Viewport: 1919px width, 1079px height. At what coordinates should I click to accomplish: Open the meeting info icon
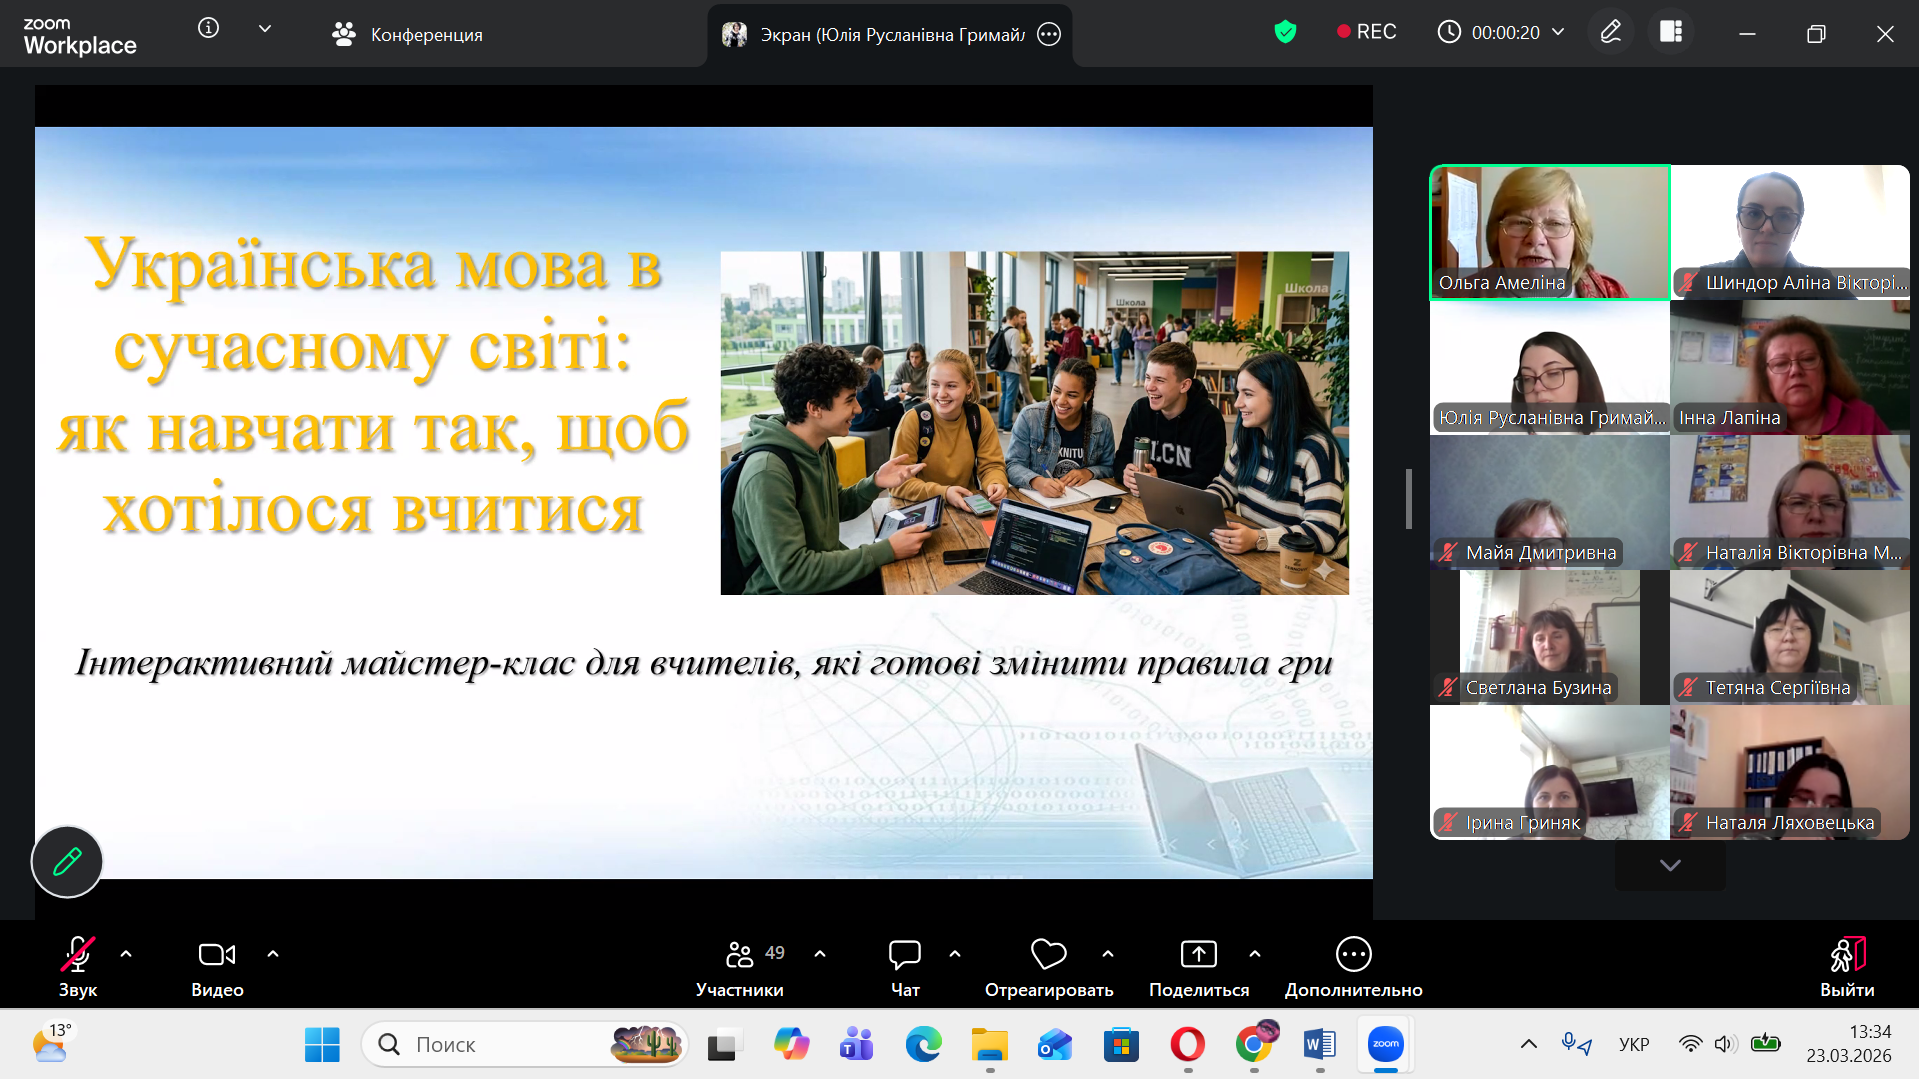(208, 28)
